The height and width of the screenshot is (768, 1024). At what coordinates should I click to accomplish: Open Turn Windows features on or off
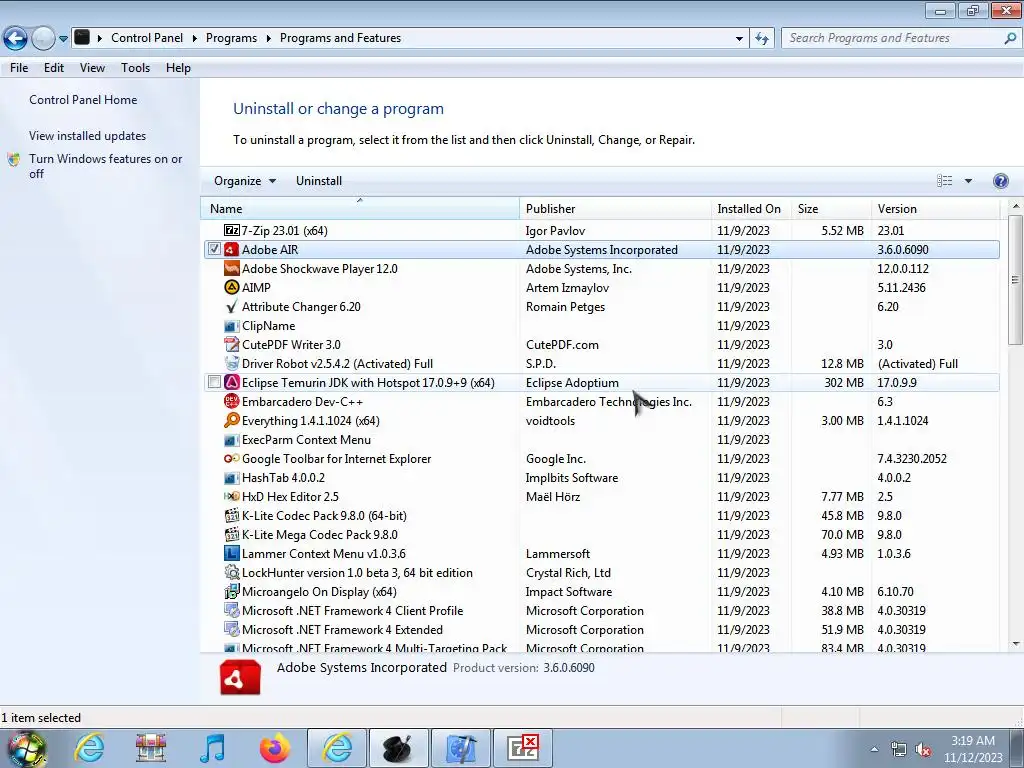point(105,166)
